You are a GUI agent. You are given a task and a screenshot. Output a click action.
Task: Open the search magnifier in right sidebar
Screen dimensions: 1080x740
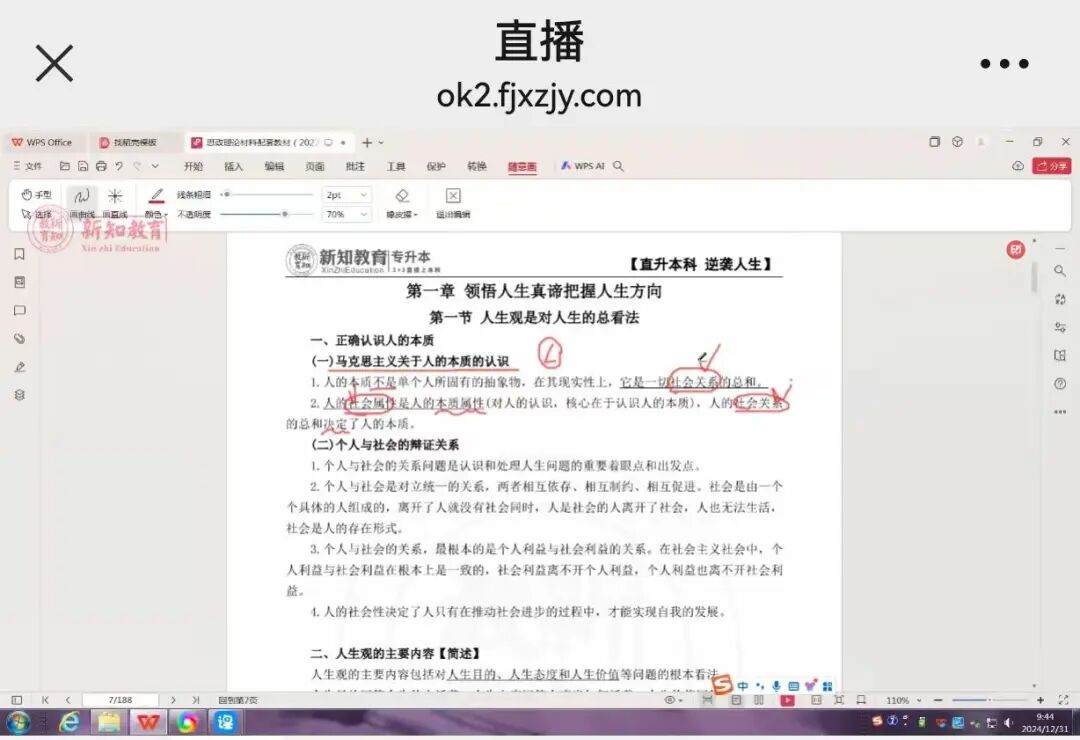coord(1060,271)
